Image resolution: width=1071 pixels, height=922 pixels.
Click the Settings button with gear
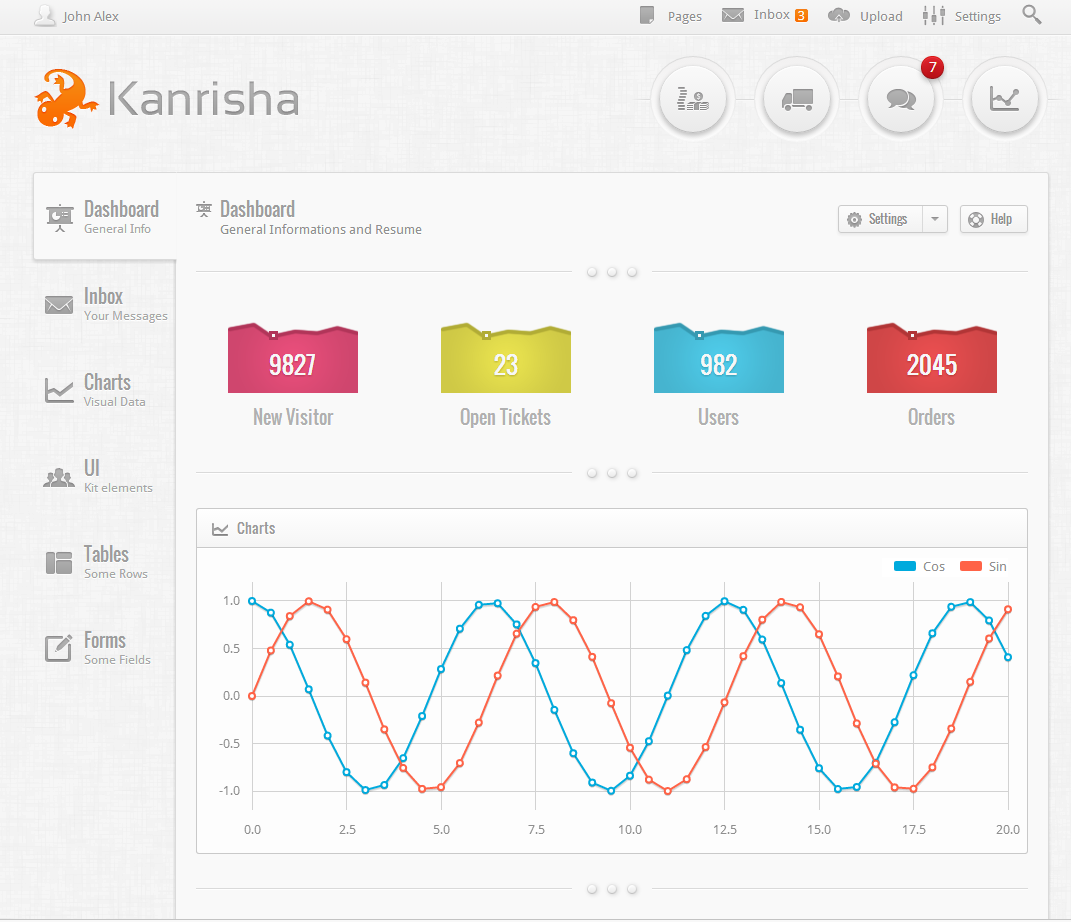click(x=880, y=219)
